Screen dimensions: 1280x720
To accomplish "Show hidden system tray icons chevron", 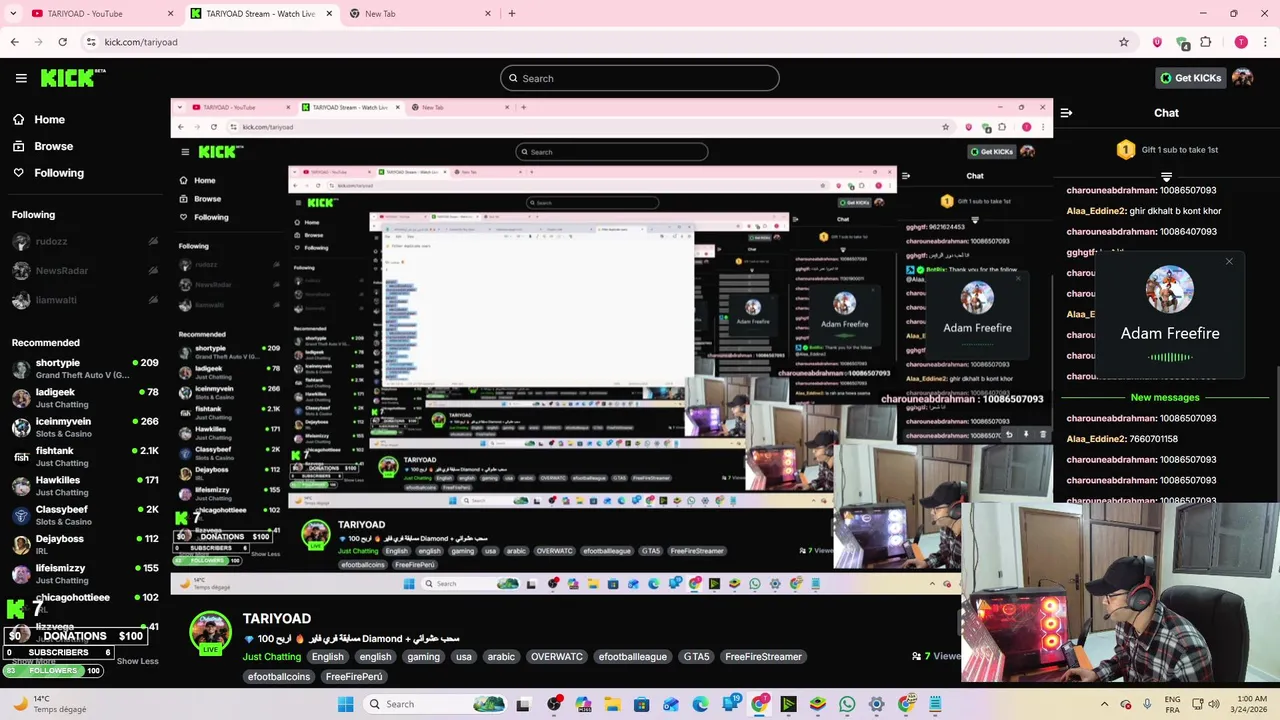I will point(1104,704).
